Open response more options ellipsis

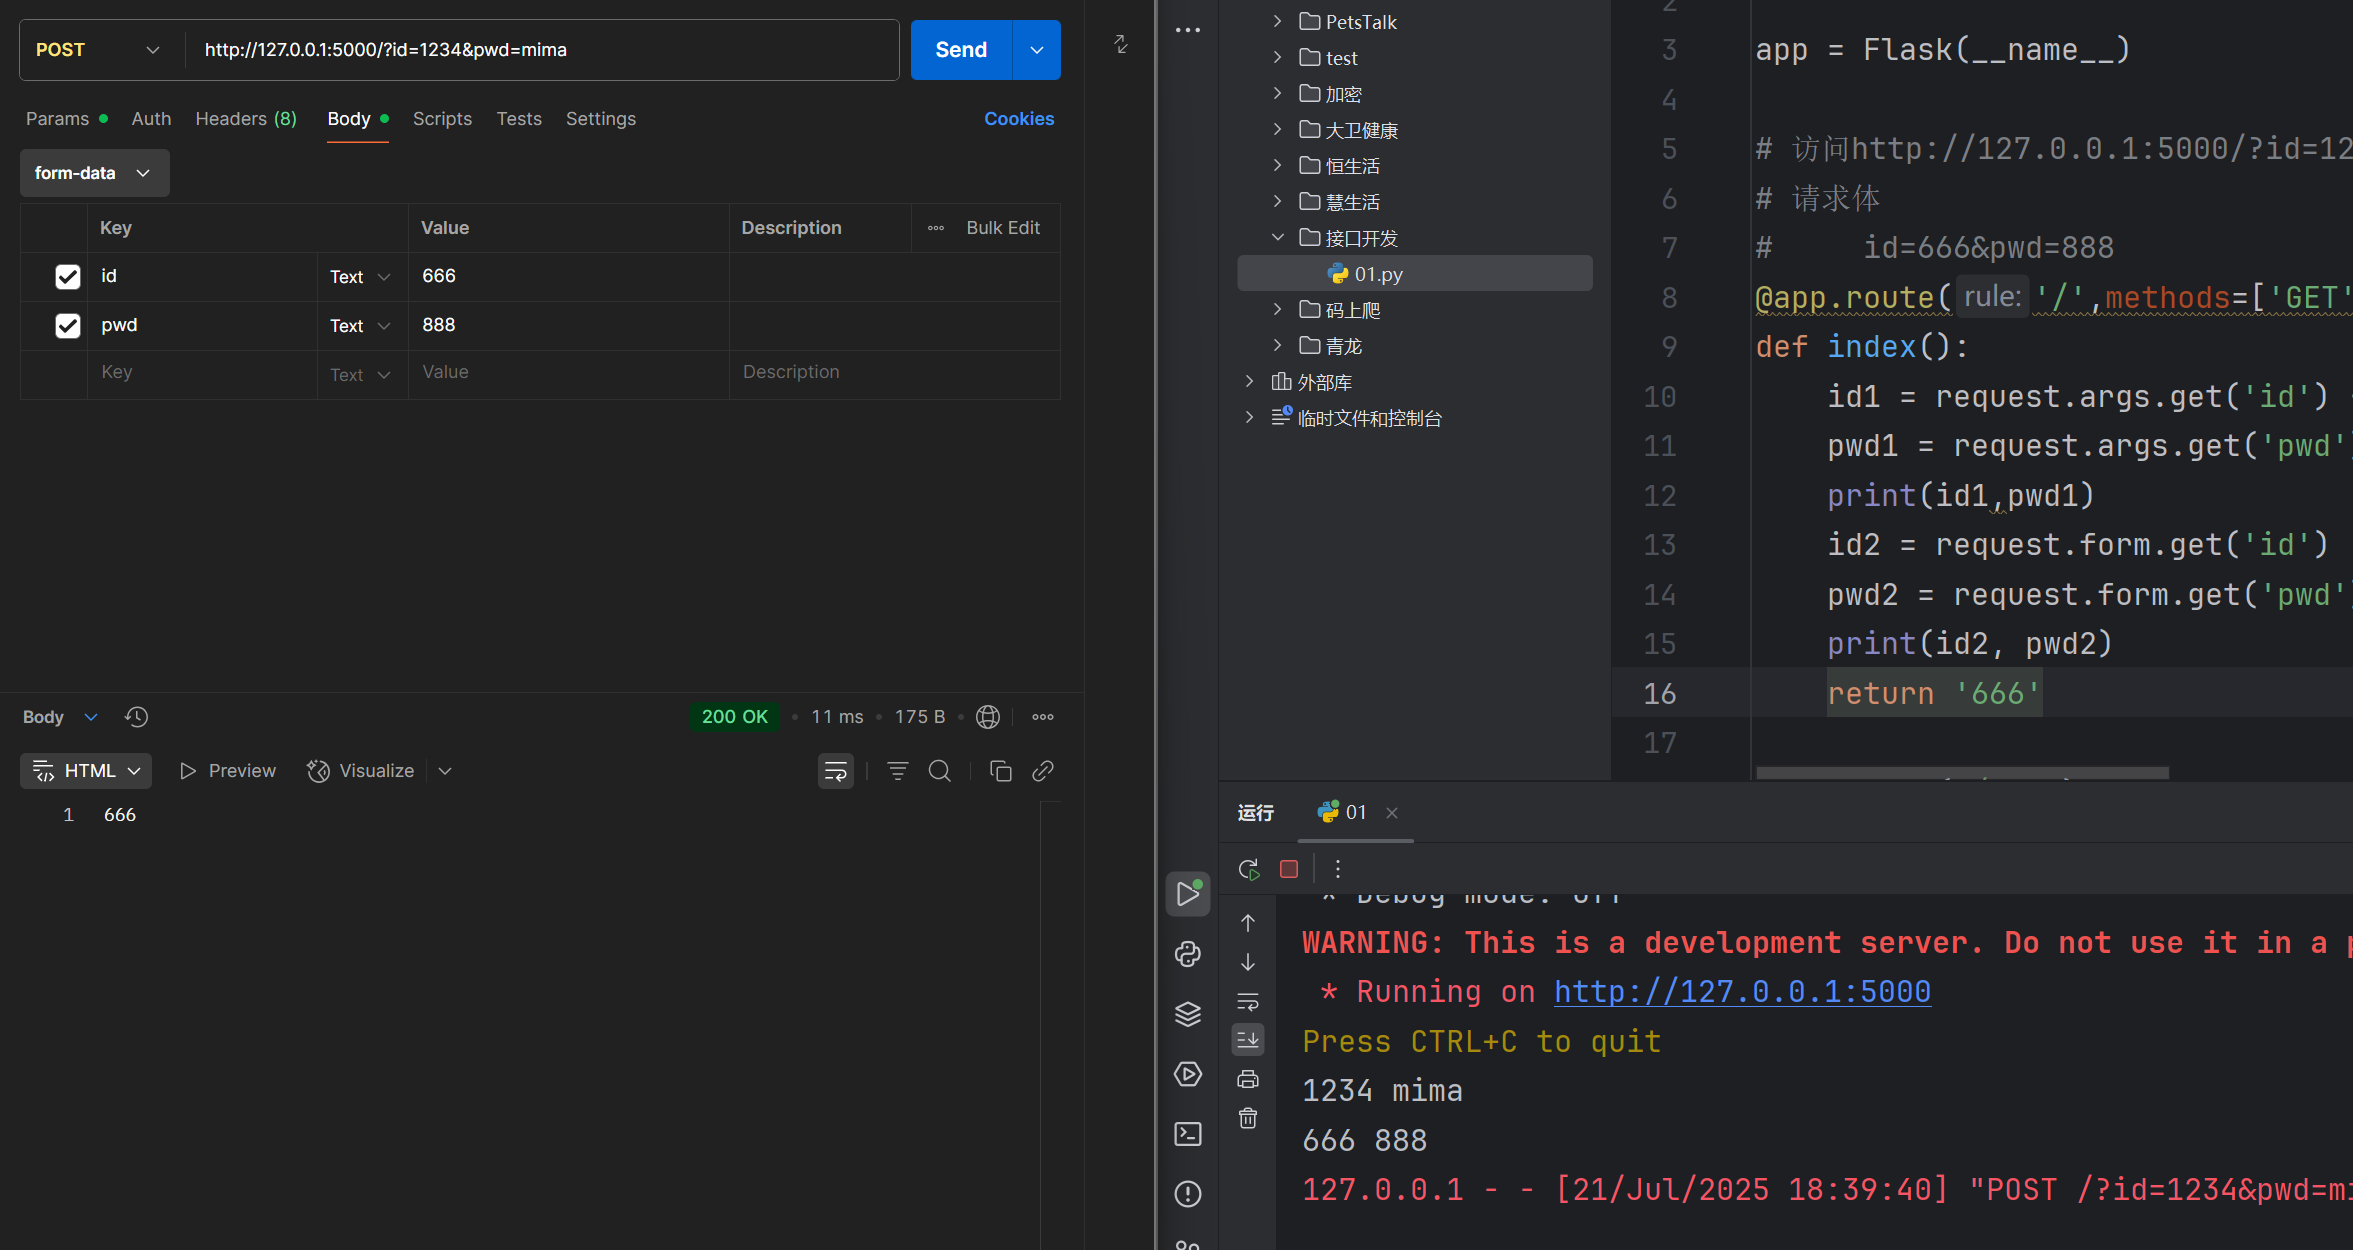tap(1043, 717)
